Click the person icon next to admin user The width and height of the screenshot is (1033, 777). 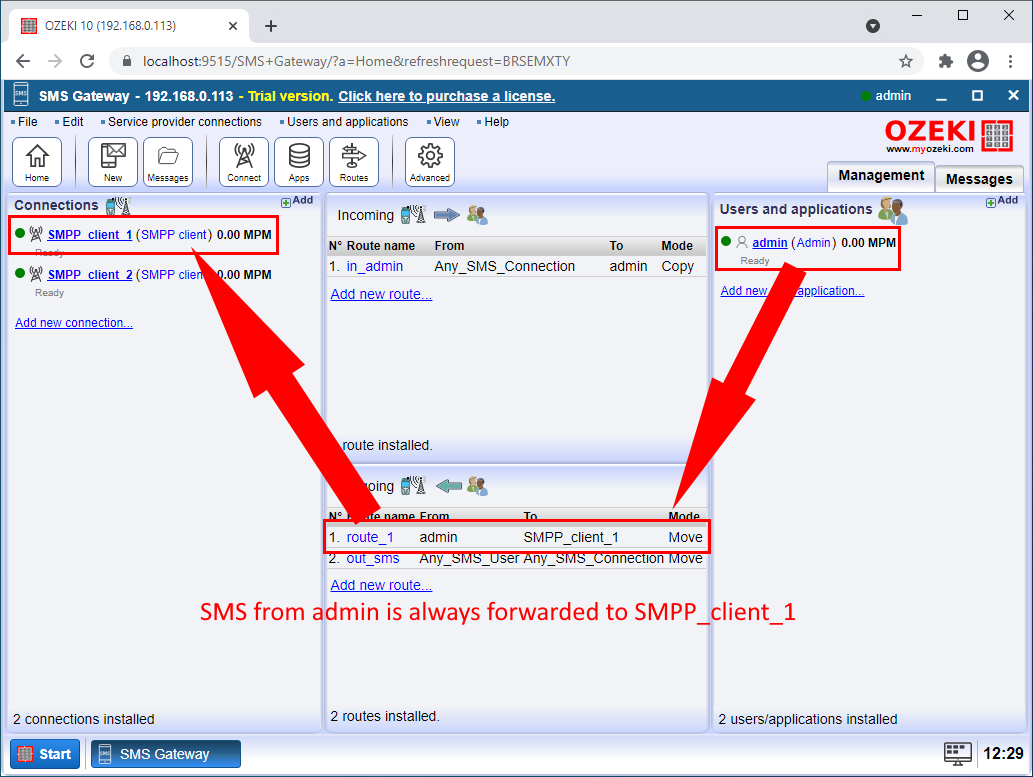click(742, 243)
